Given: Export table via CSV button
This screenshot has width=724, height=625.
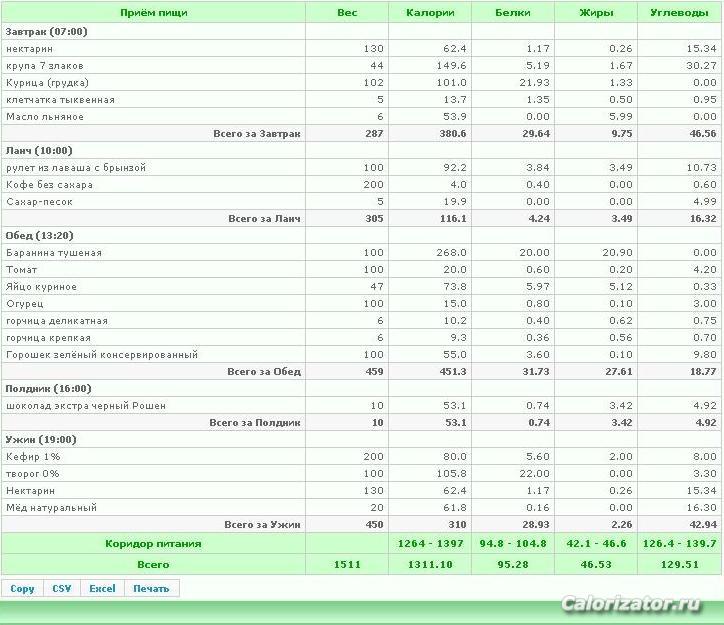Looking at the screenshot, I should pyautogui.click(x=62, y=589).
